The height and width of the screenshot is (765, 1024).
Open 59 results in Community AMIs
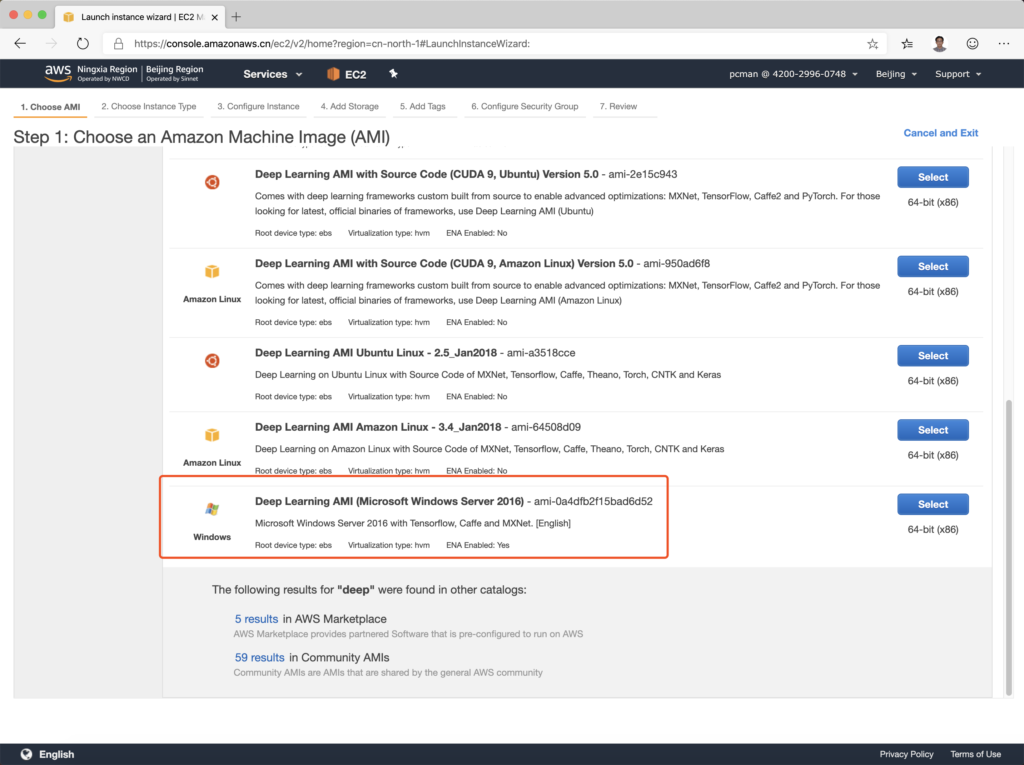(259, 657)
